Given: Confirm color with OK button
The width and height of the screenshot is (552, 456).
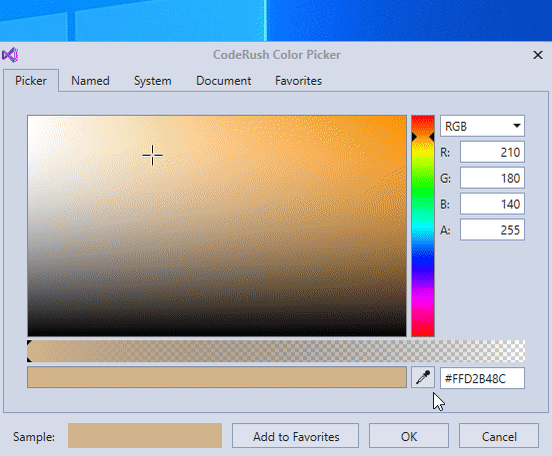Looking at the screenshot, I should click(x=409, y=436).
